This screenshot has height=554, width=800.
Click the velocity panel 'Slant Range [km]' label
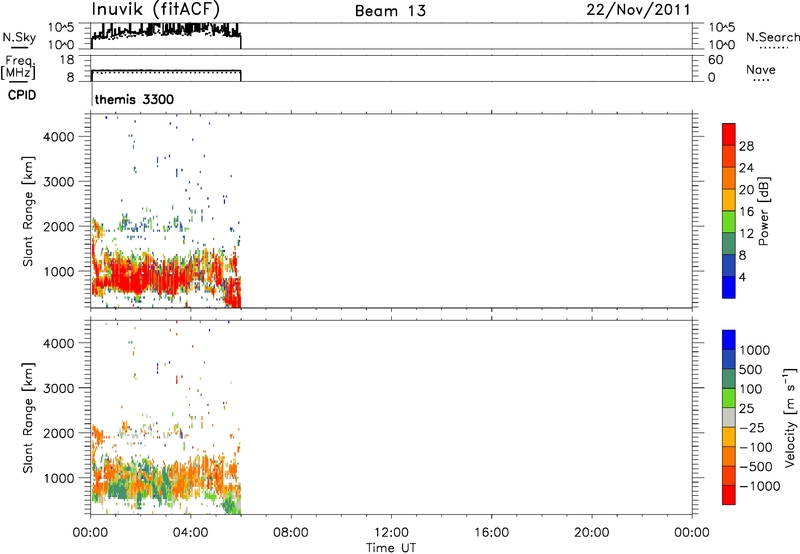pos(28,418)
